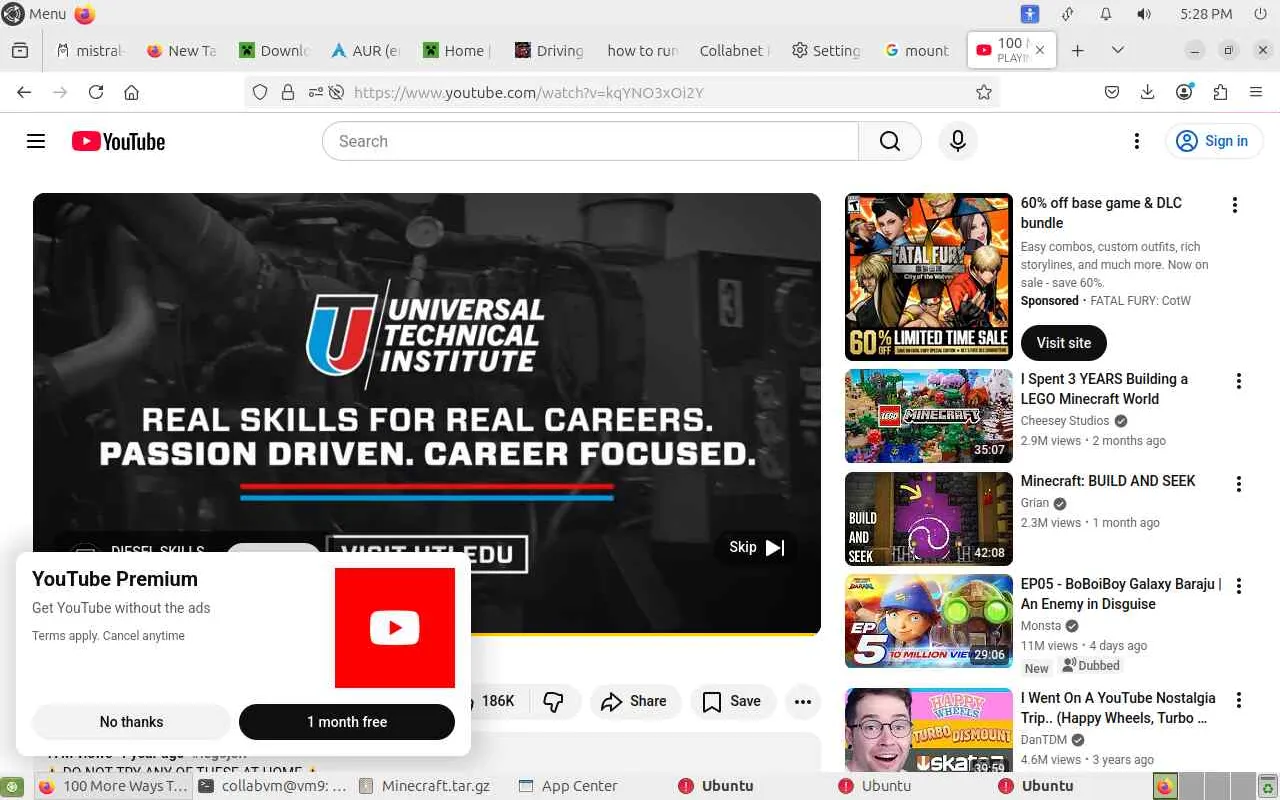
Task: Open the power icon in the top panel
Action: point(1259,14)
